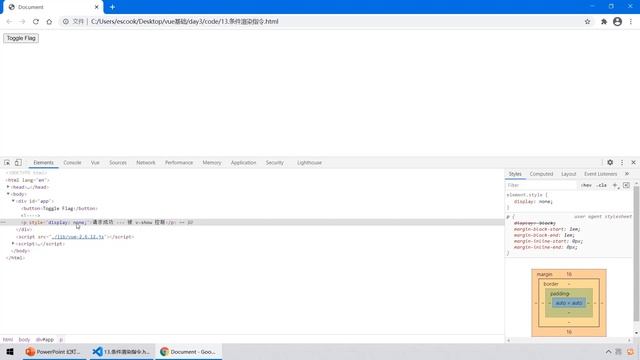This screenshot has height=360, width=640.
Task: Switch to the Lighthouse panel
Action: point(309,162)
